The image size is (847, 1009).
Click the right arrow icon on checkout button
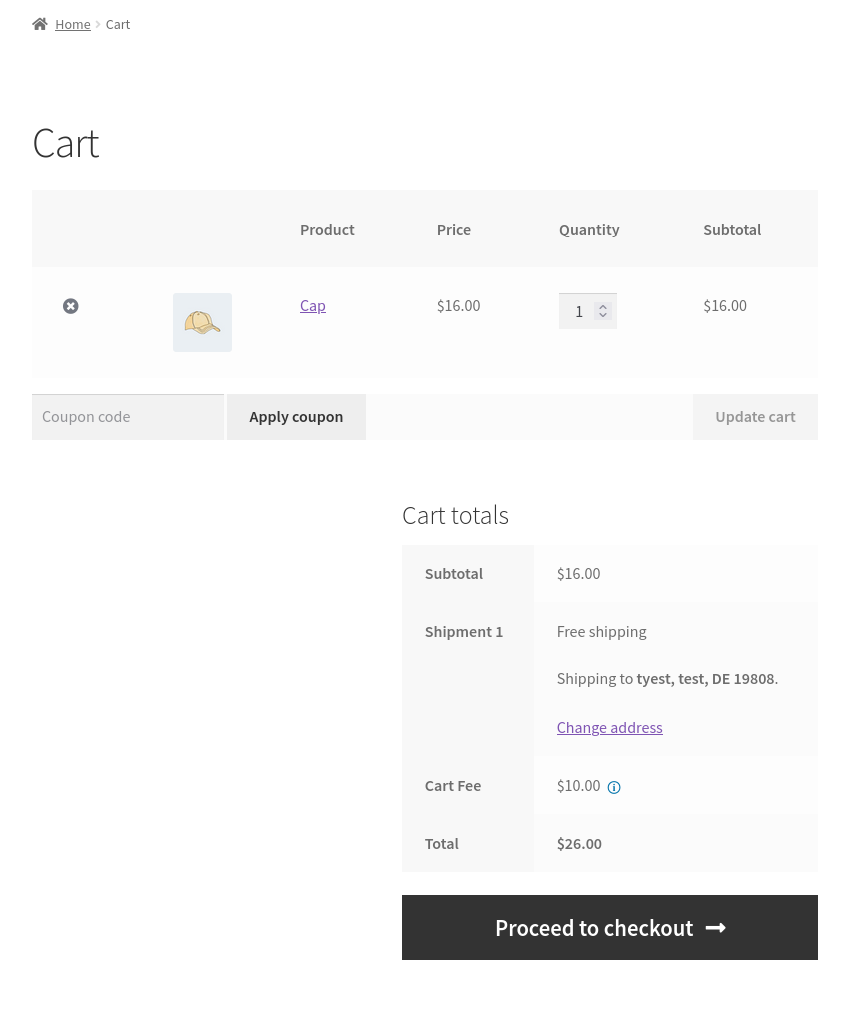(715, 928)
